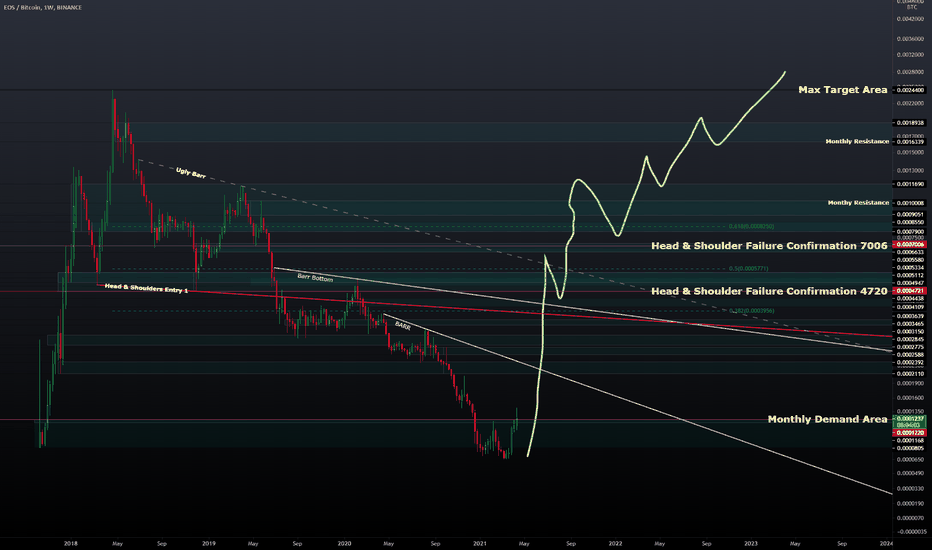Click the EOS / Bitcoin symbol title
Screen dimensions: 932x550
pos(43,7)
